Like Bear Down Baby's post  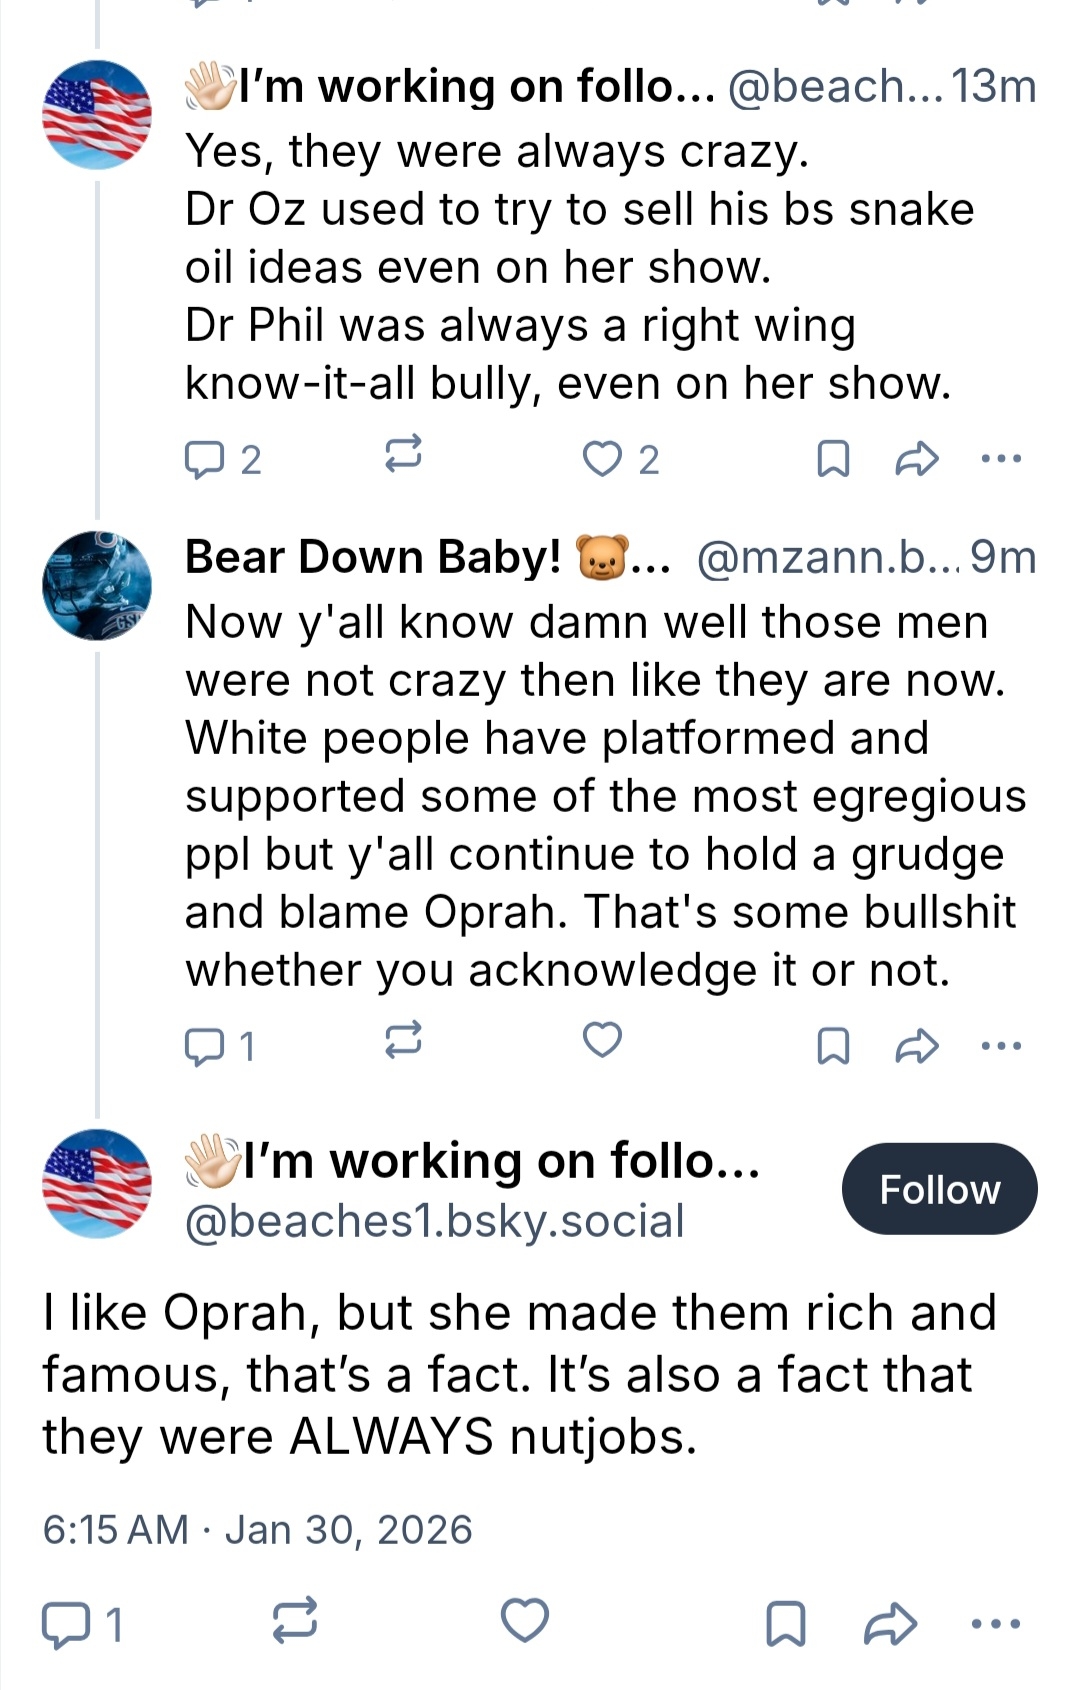(x=603, y=1041)
